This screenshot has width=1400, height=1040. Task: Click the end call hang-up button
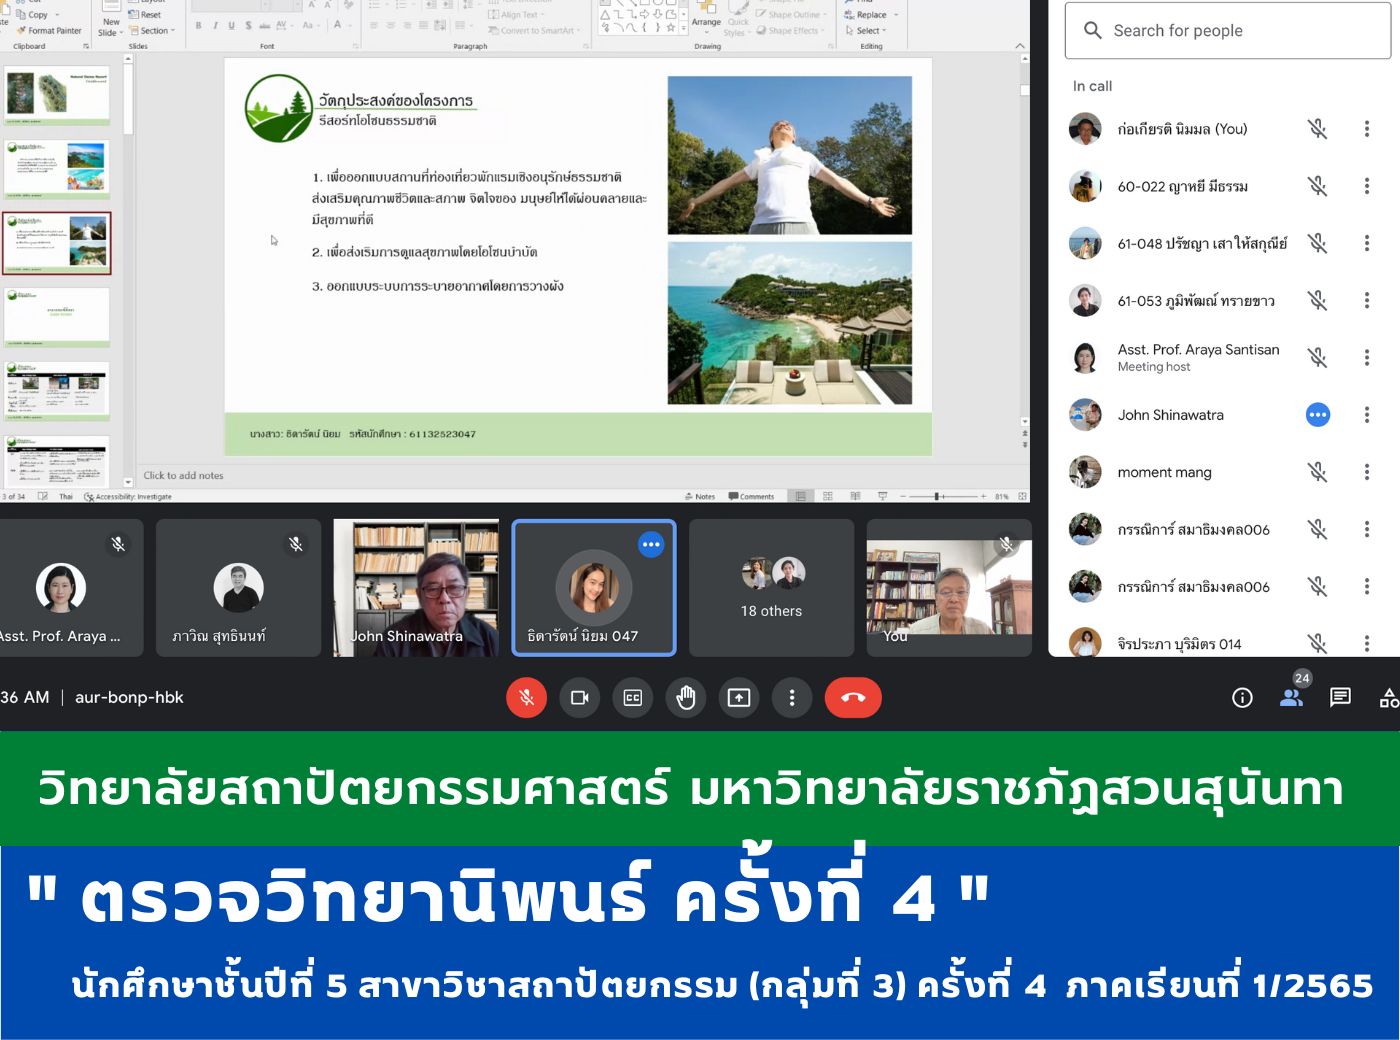pos(852,698)
